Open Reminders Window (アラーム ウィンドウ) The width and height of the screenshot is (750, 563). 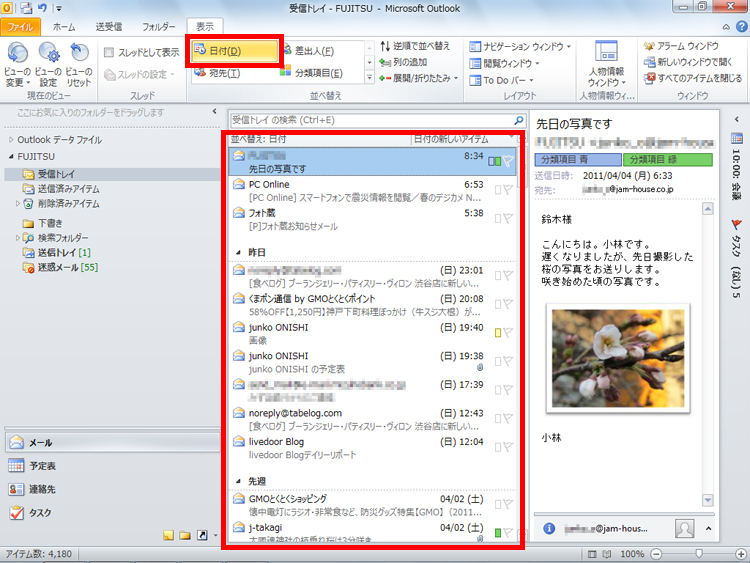[x=681, y=46]
